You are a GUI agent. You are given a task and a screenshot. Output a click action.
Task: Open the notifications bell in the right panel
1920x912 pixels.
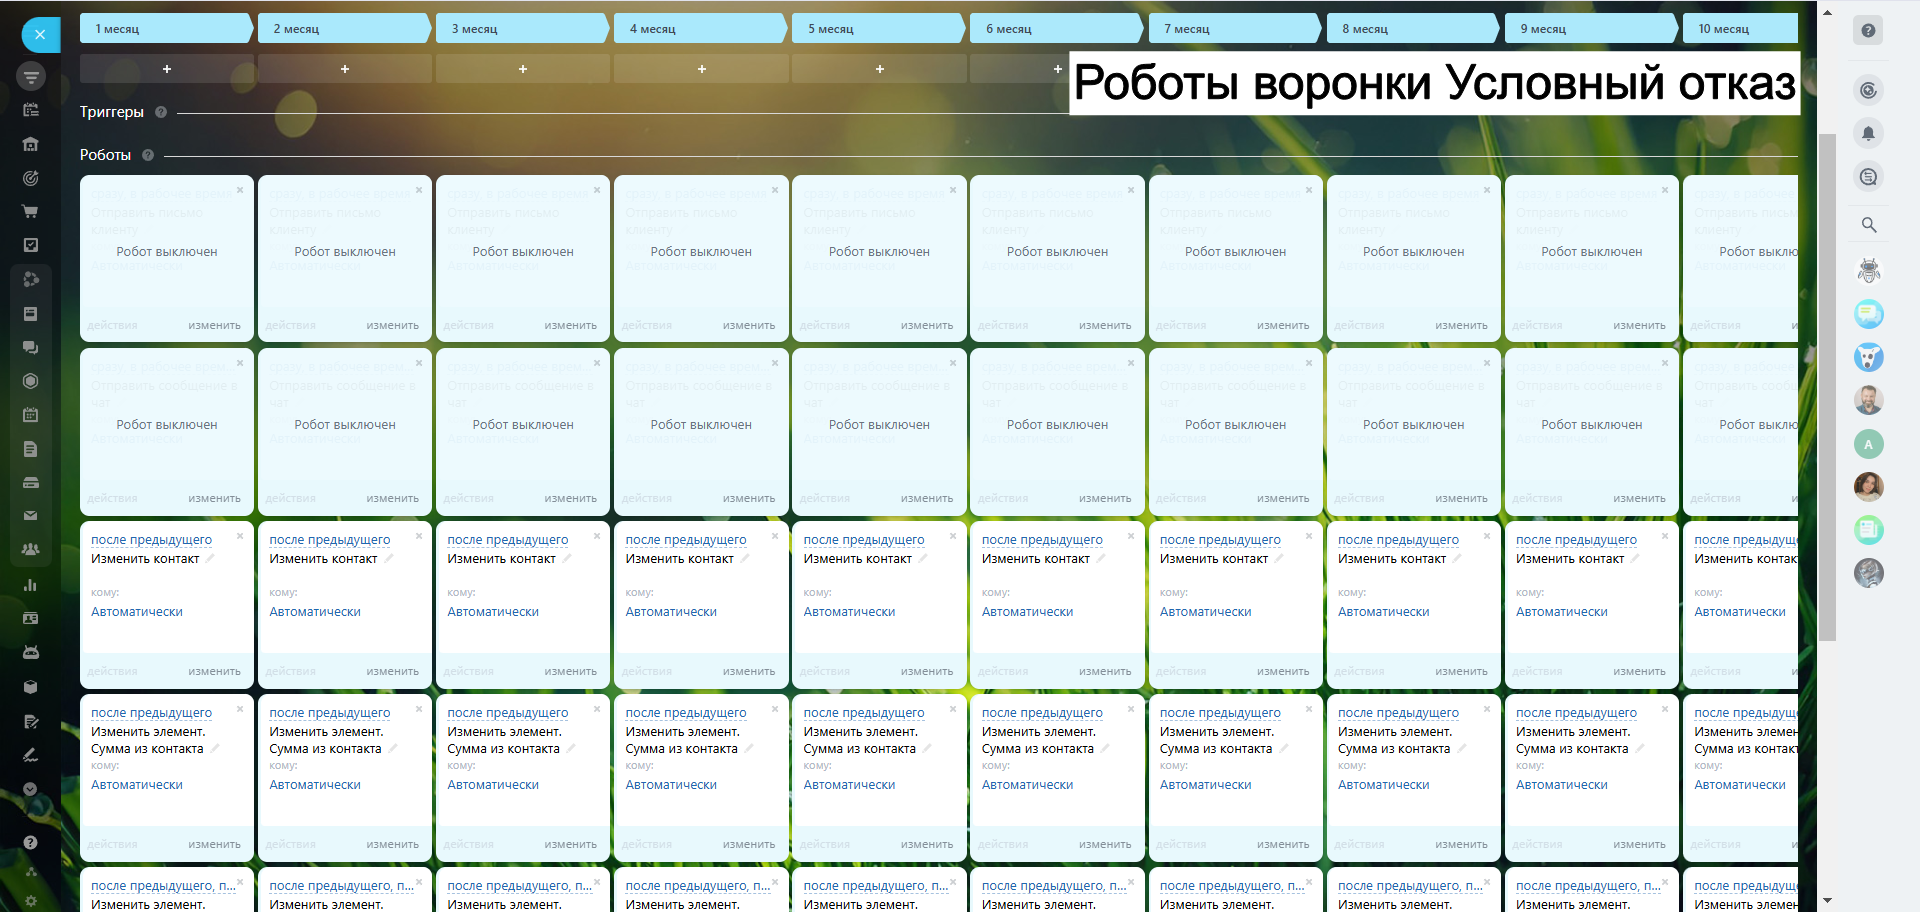[x=1868, y=133]
